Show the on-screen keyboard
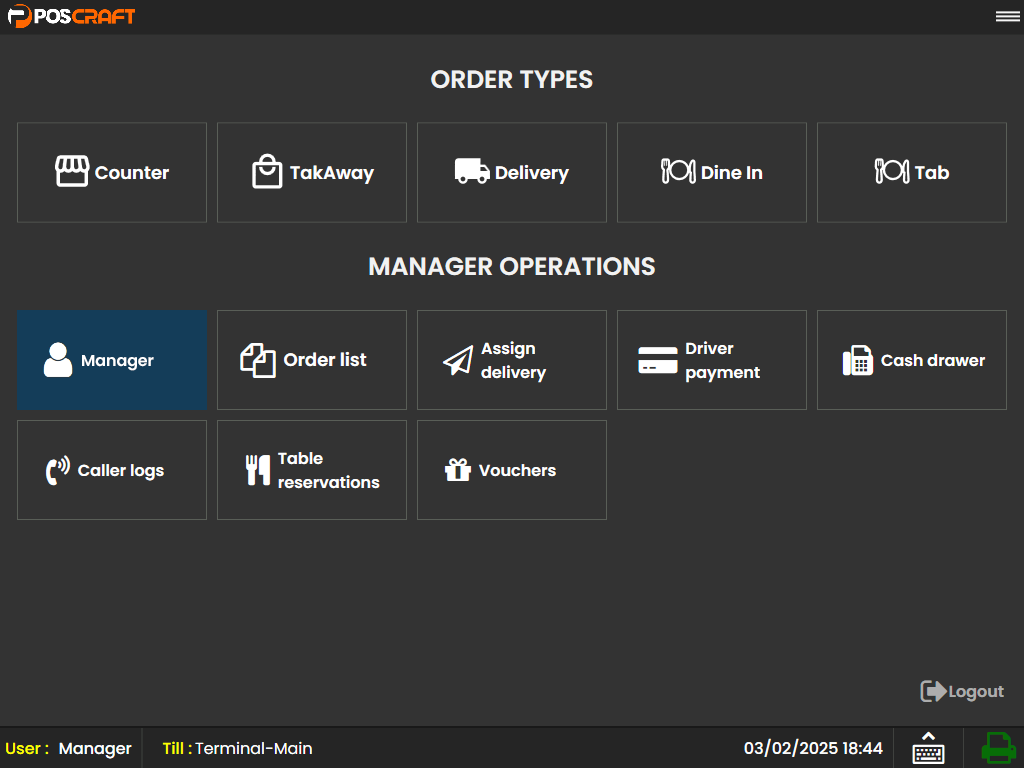 pos(928,748)
